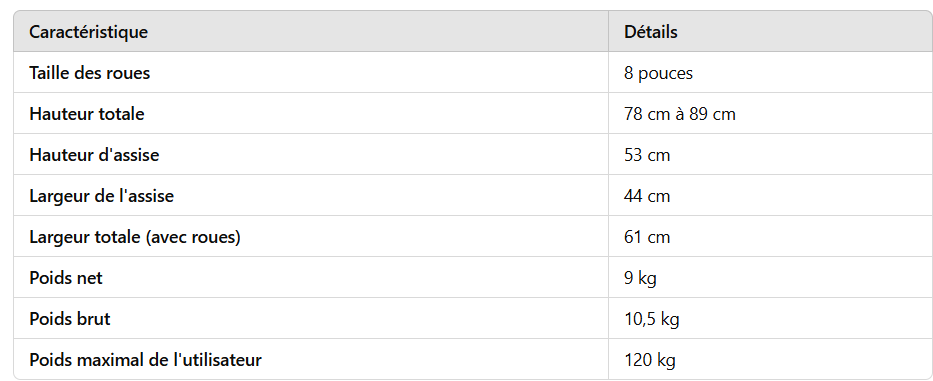Select the Largeur de l'assise label
This screenshot has width=933, height=381.
point(101,196)
